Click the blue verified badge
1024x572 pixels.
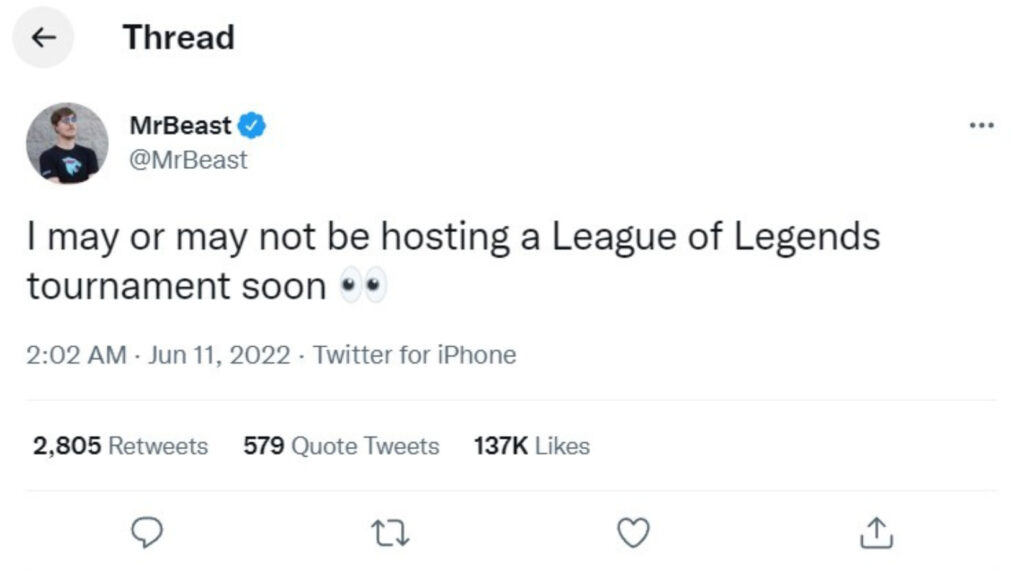tap(251, 125)
